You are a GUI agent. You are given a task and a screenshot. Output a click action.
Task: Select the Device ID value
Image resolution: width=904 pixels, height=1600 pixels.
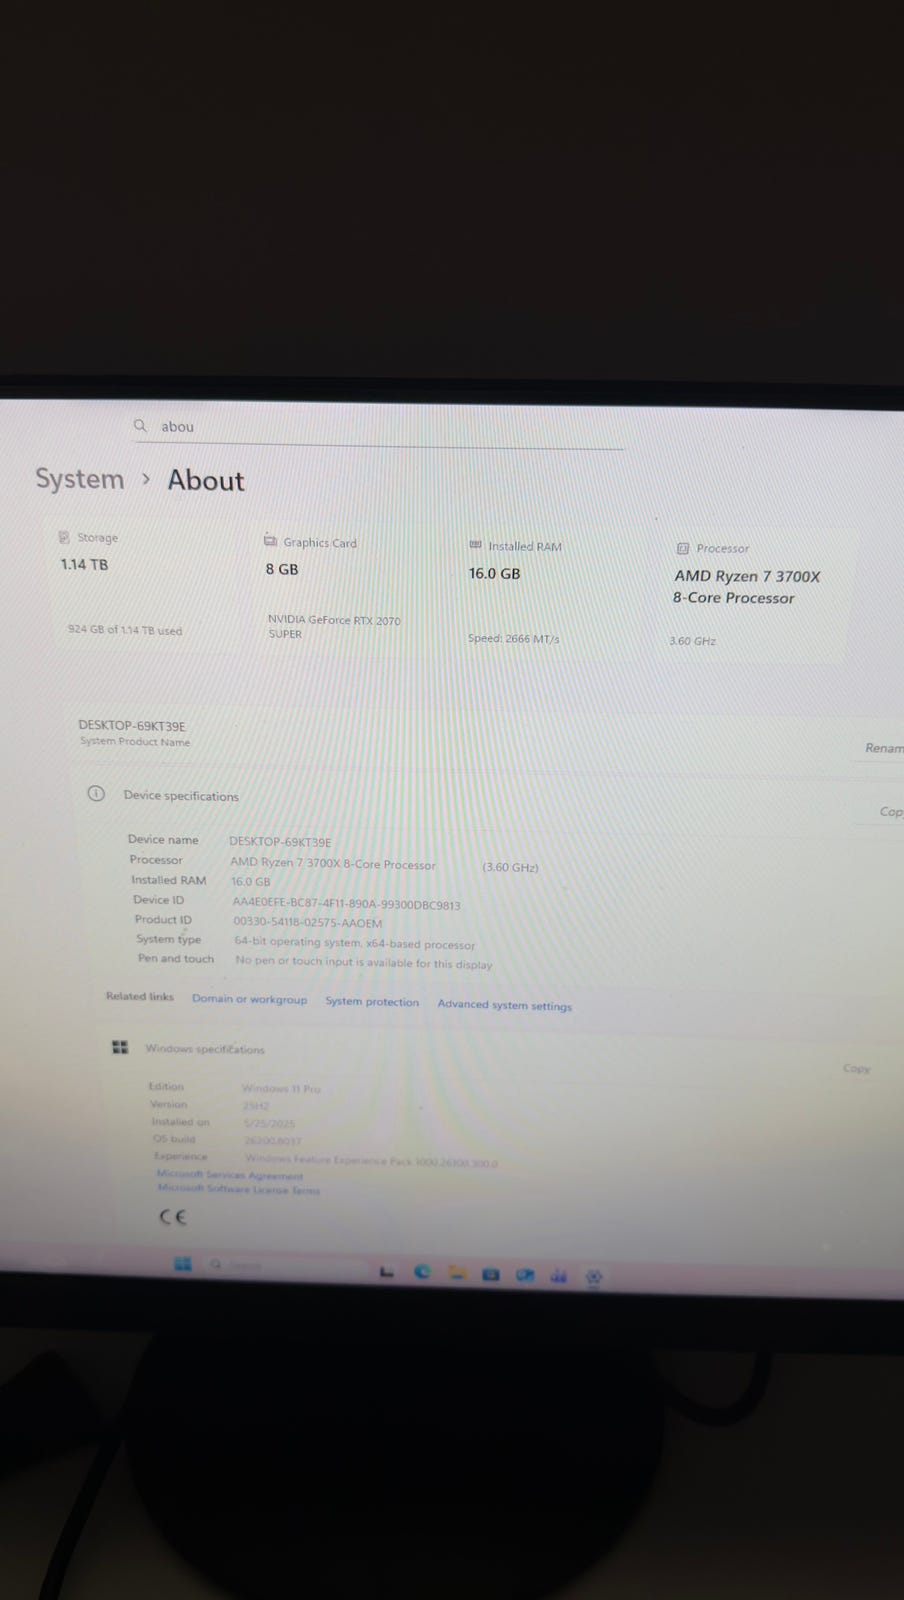click(x=346, y=904)
